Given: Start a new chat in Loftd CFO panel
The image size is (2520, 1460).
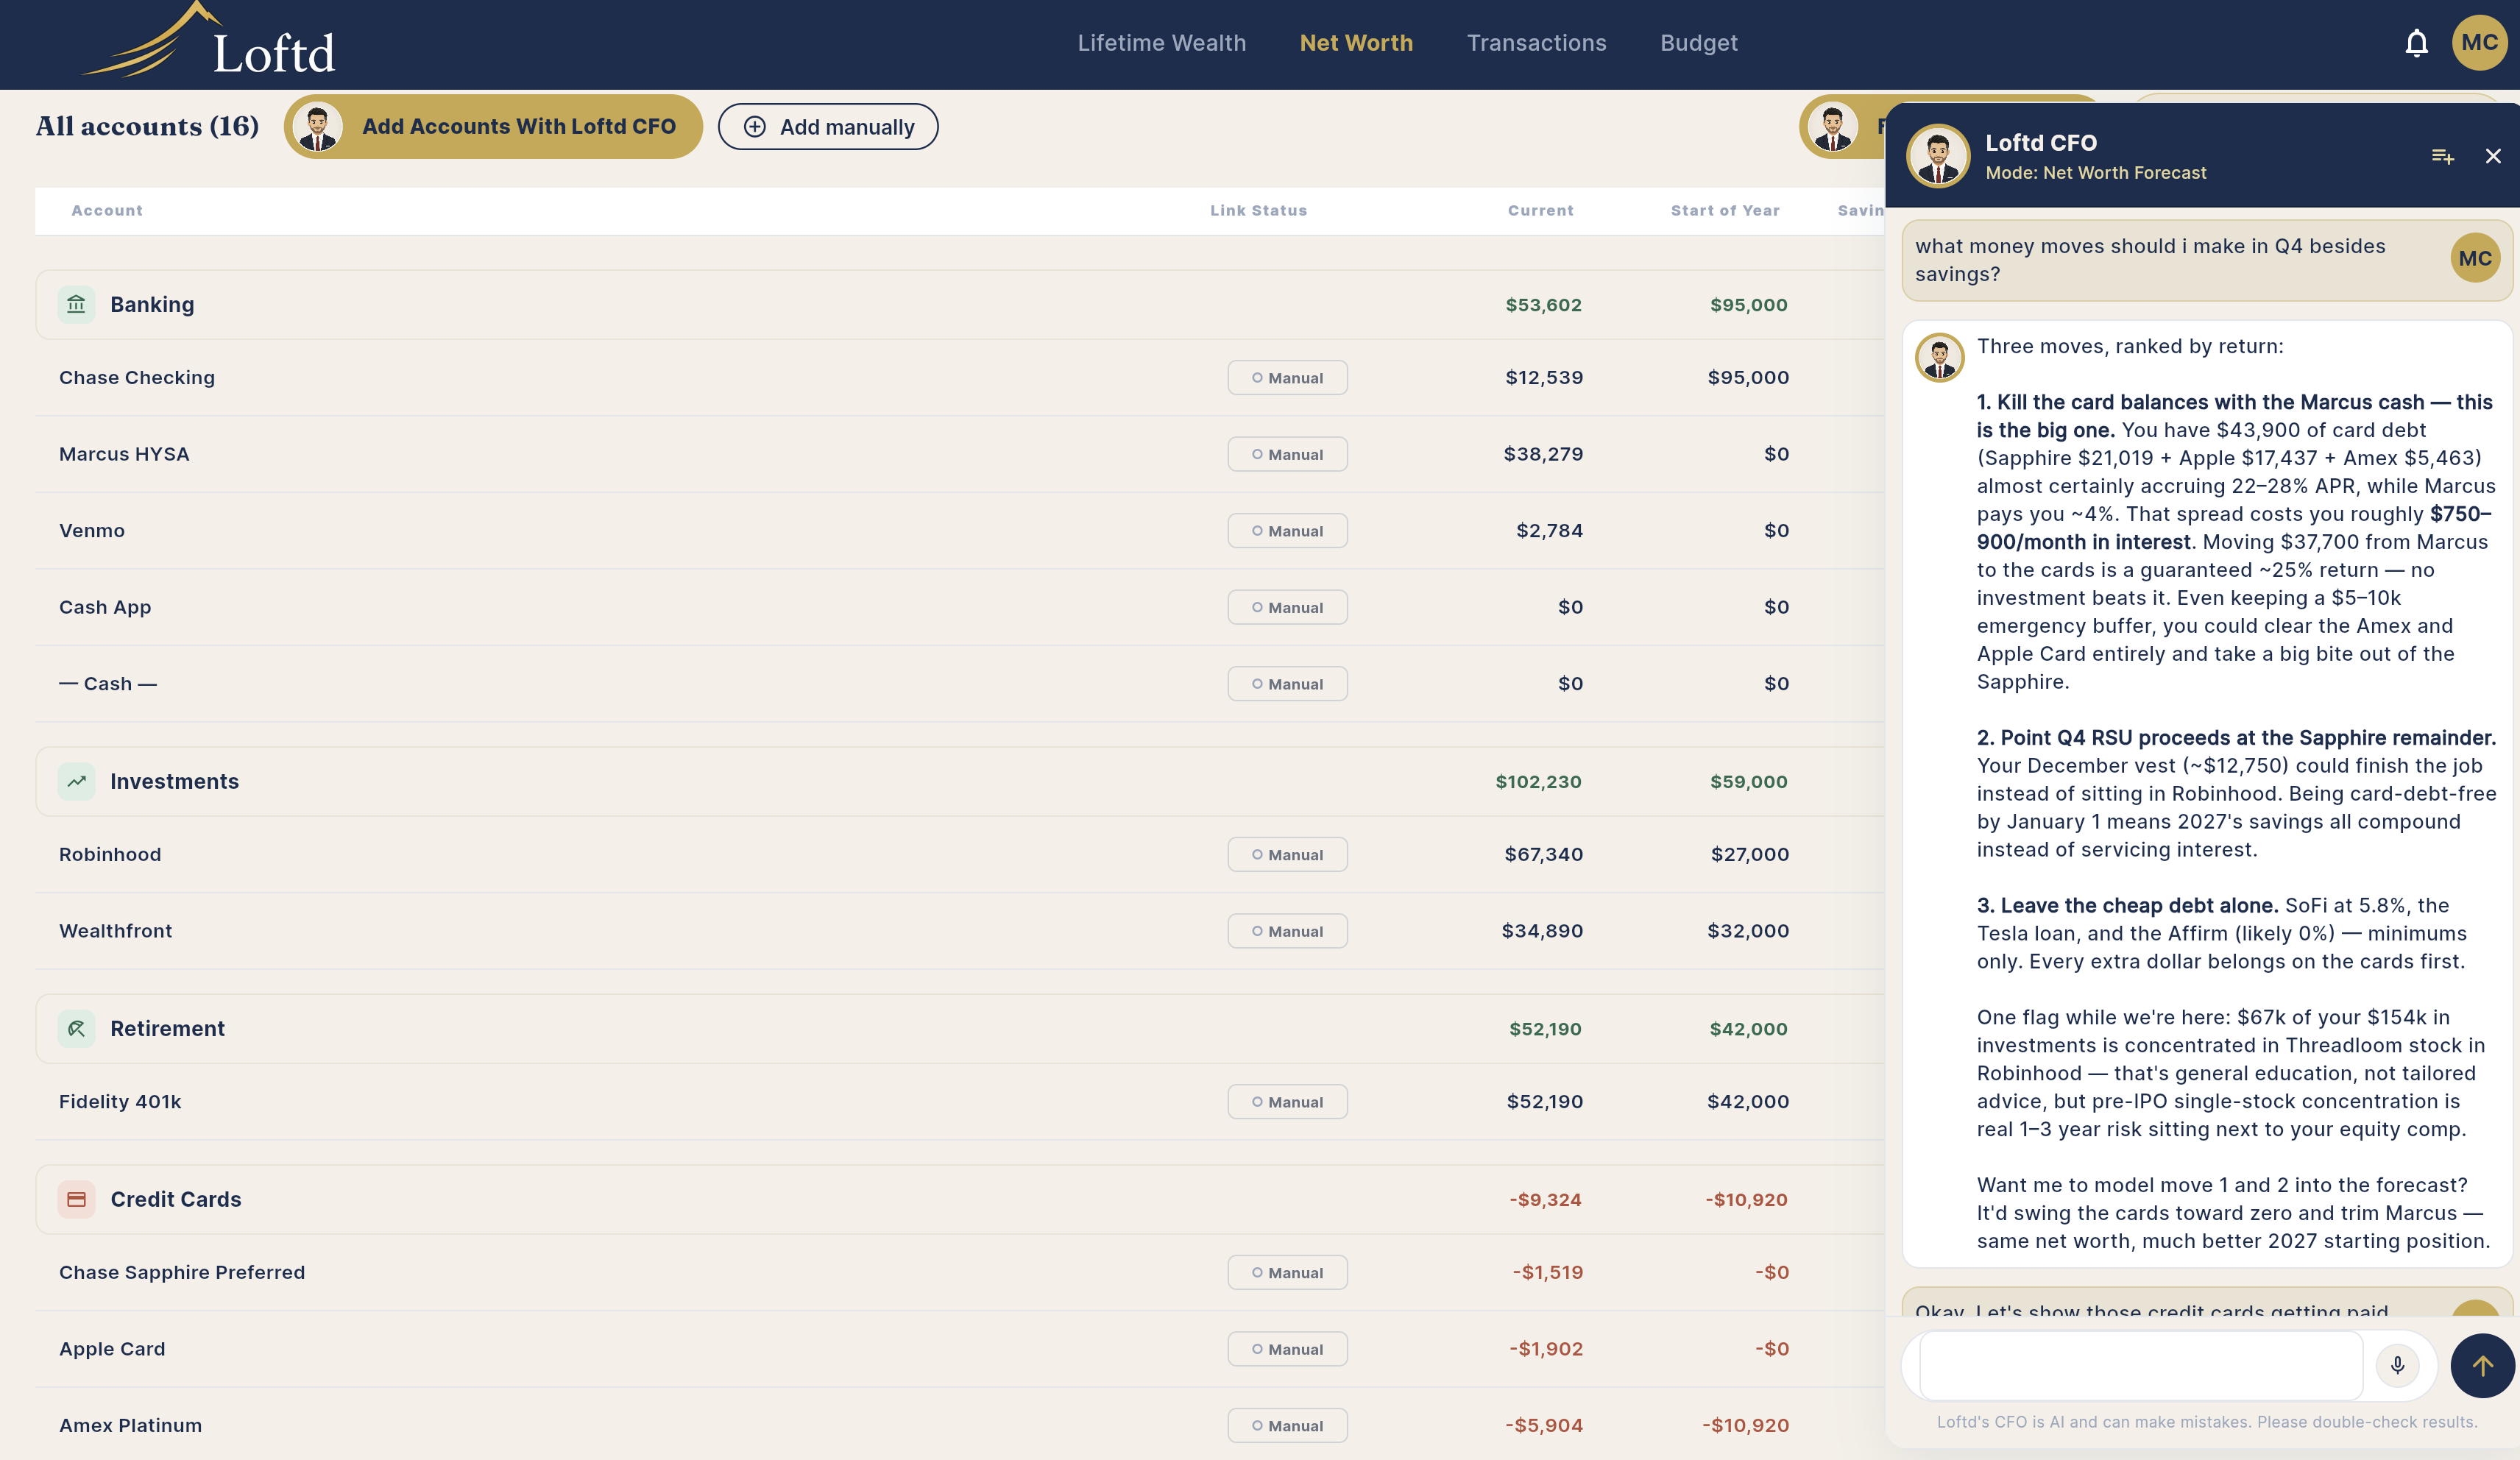Looking at the screenshot, I should [x=2442, y=156].
